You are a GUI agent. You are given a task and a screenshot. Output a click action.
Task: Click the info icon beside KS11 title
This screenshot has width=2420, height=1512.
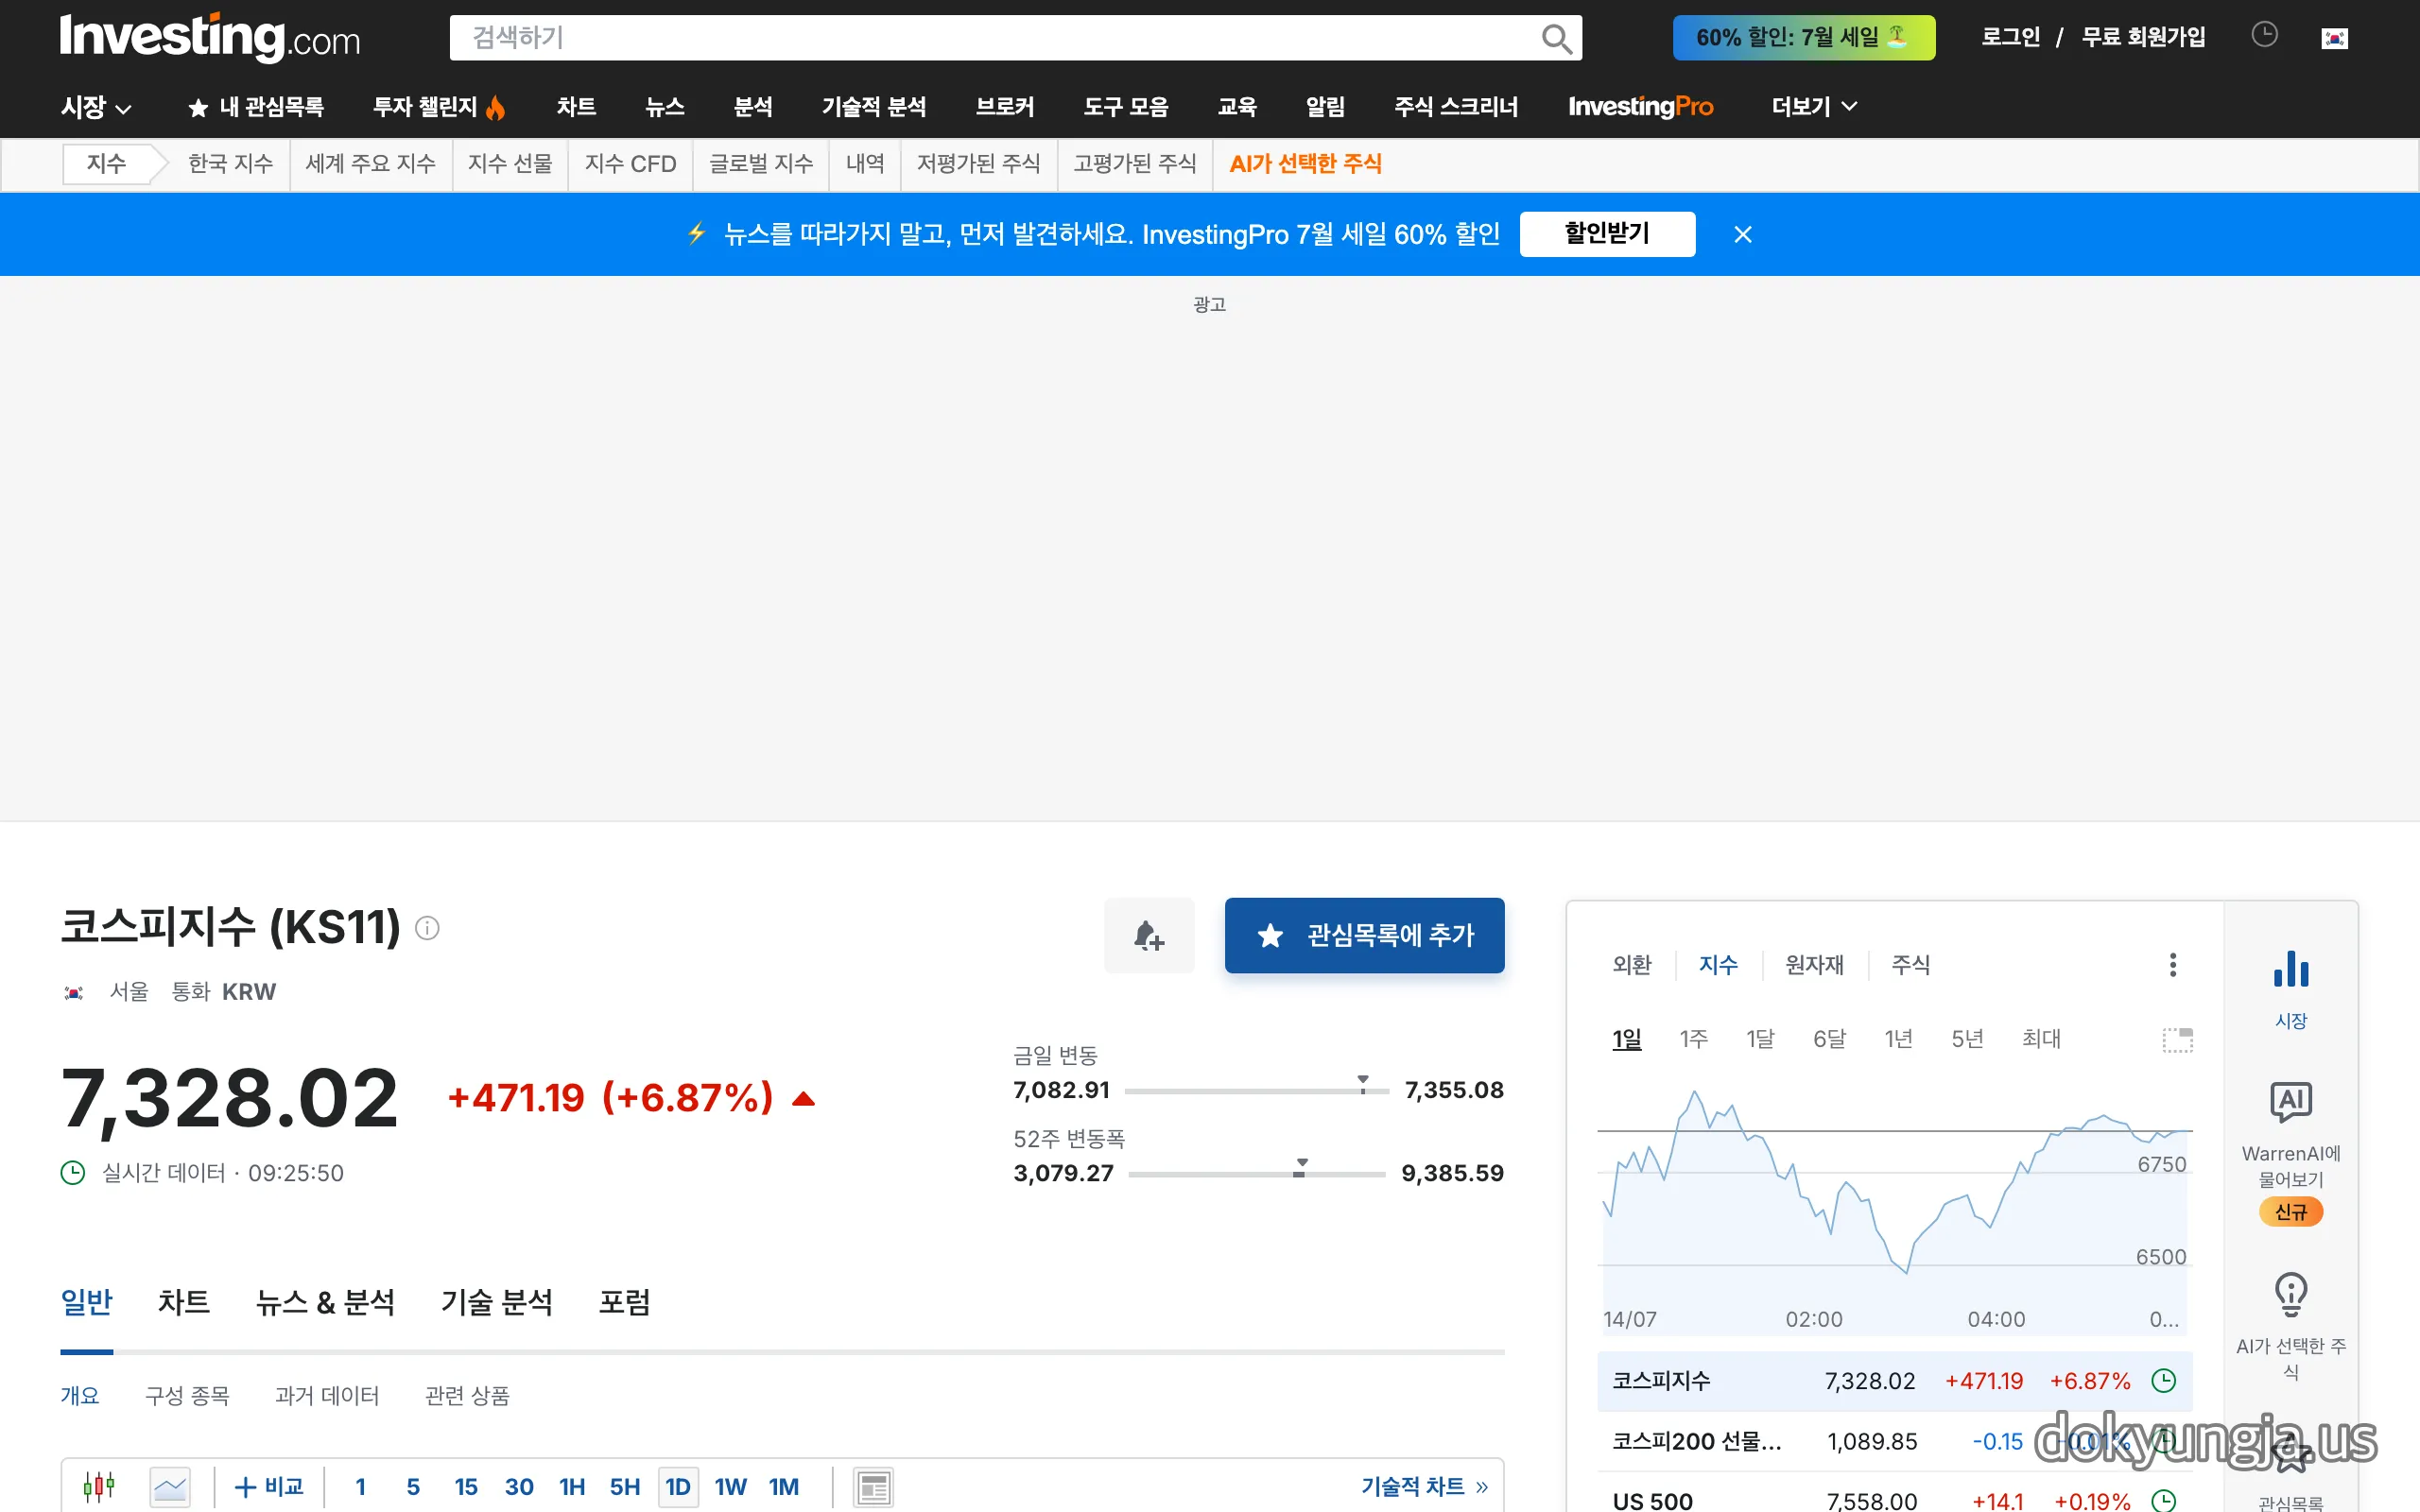(x=427, y=928)
